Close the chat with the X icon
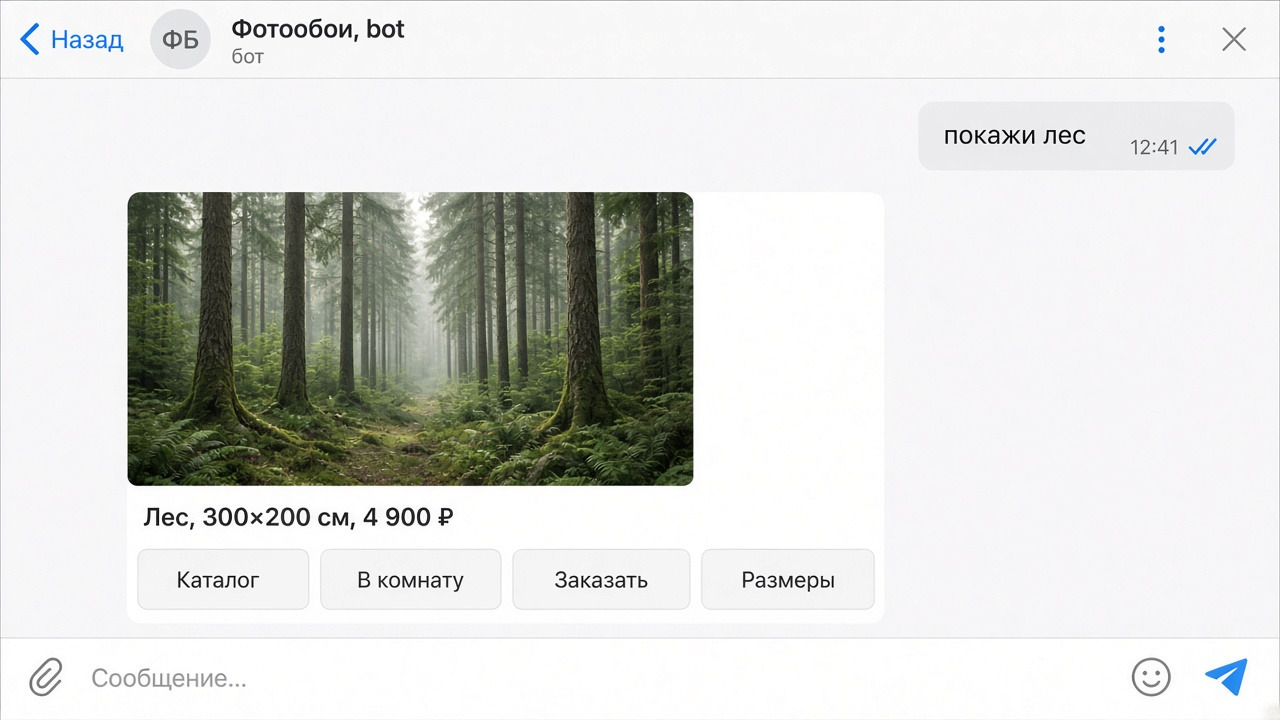Viewport: 1280px width, 720px height. point(1234,39)
